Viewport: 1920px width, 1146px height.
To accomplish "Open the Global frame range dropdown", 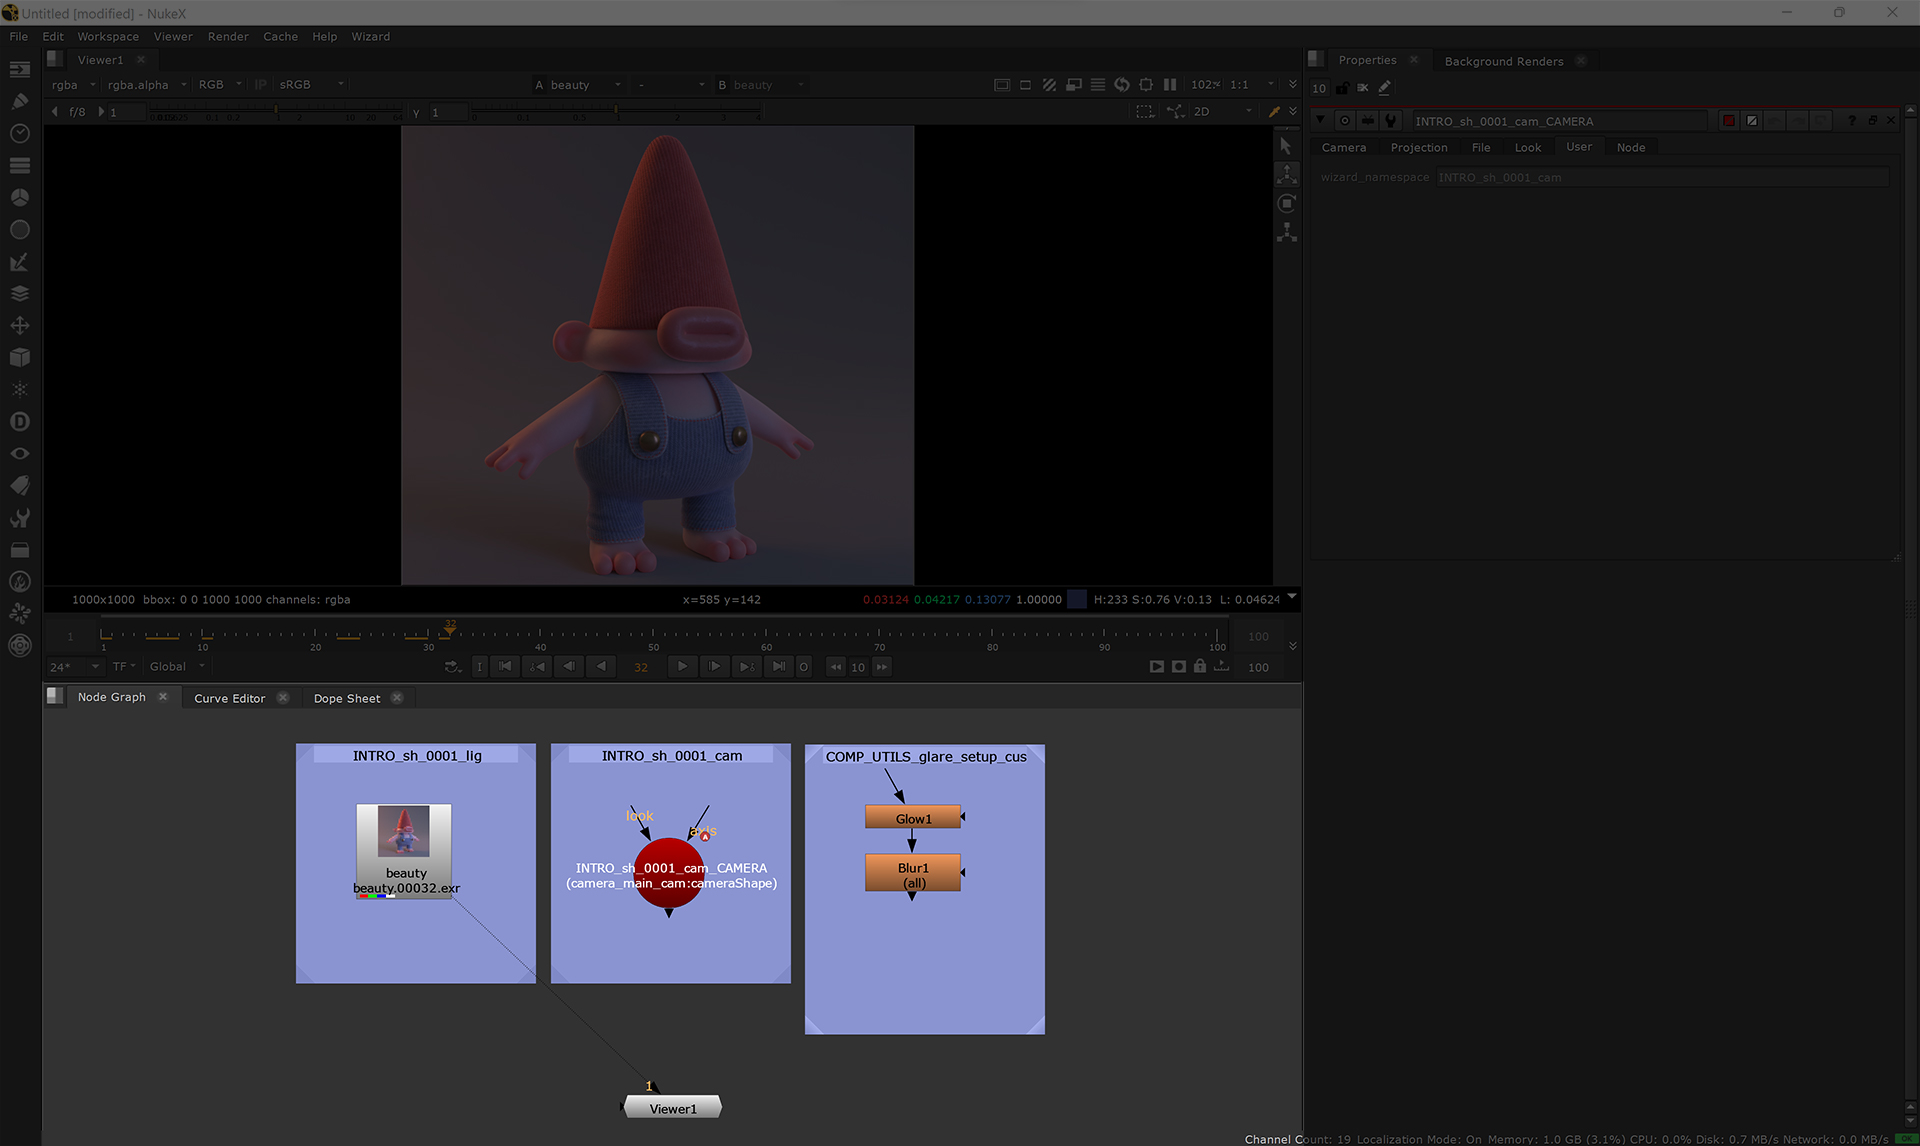I will (x=177, y=667).
